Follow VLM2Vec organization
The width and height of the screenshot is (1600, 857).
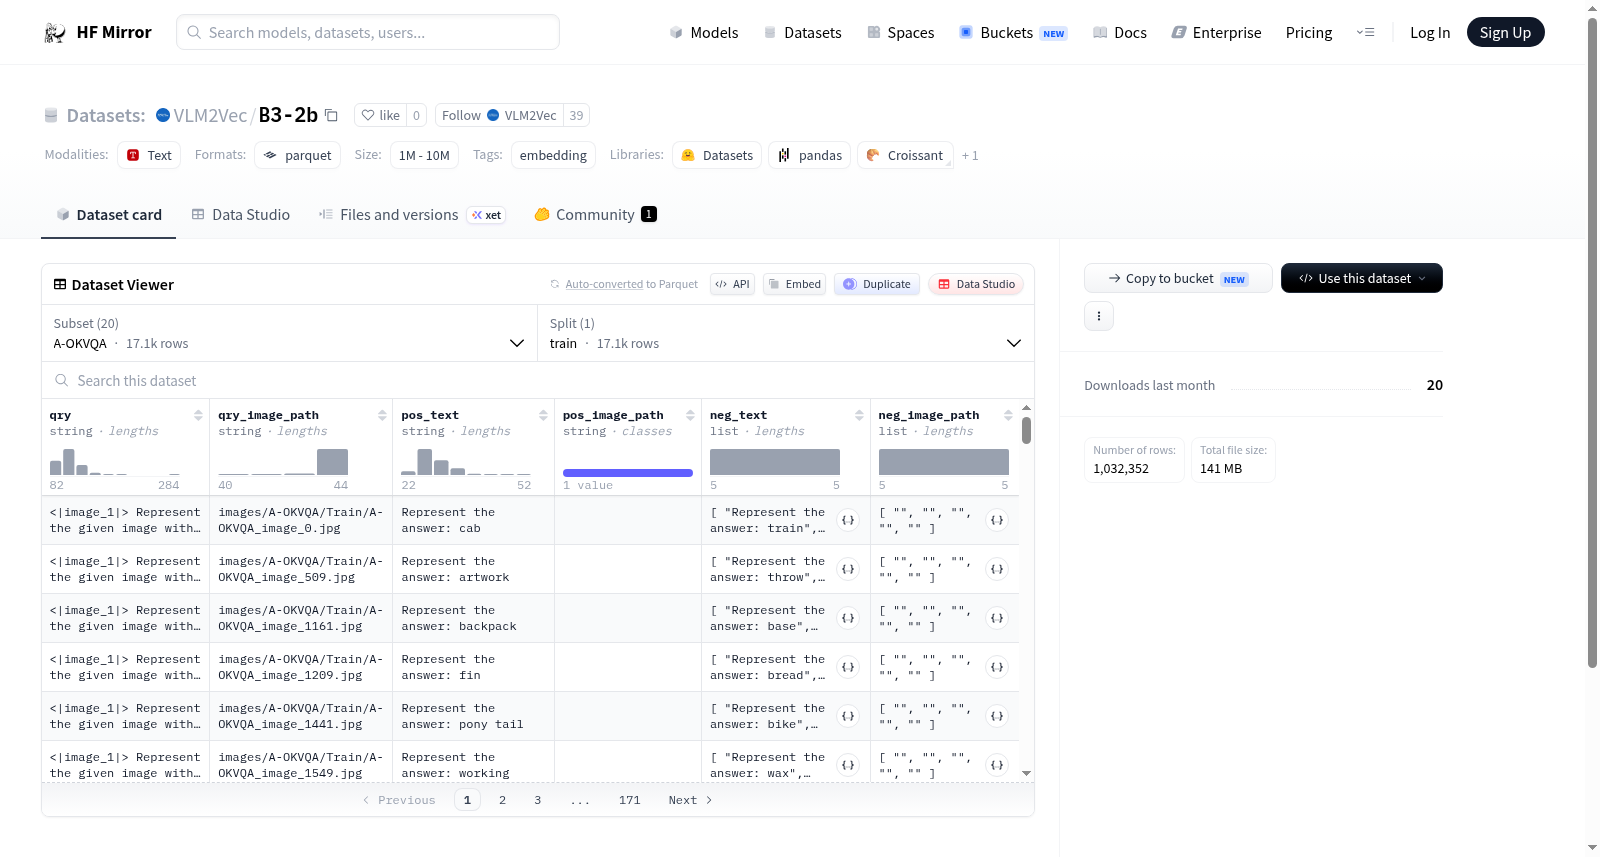coord(499,115)
